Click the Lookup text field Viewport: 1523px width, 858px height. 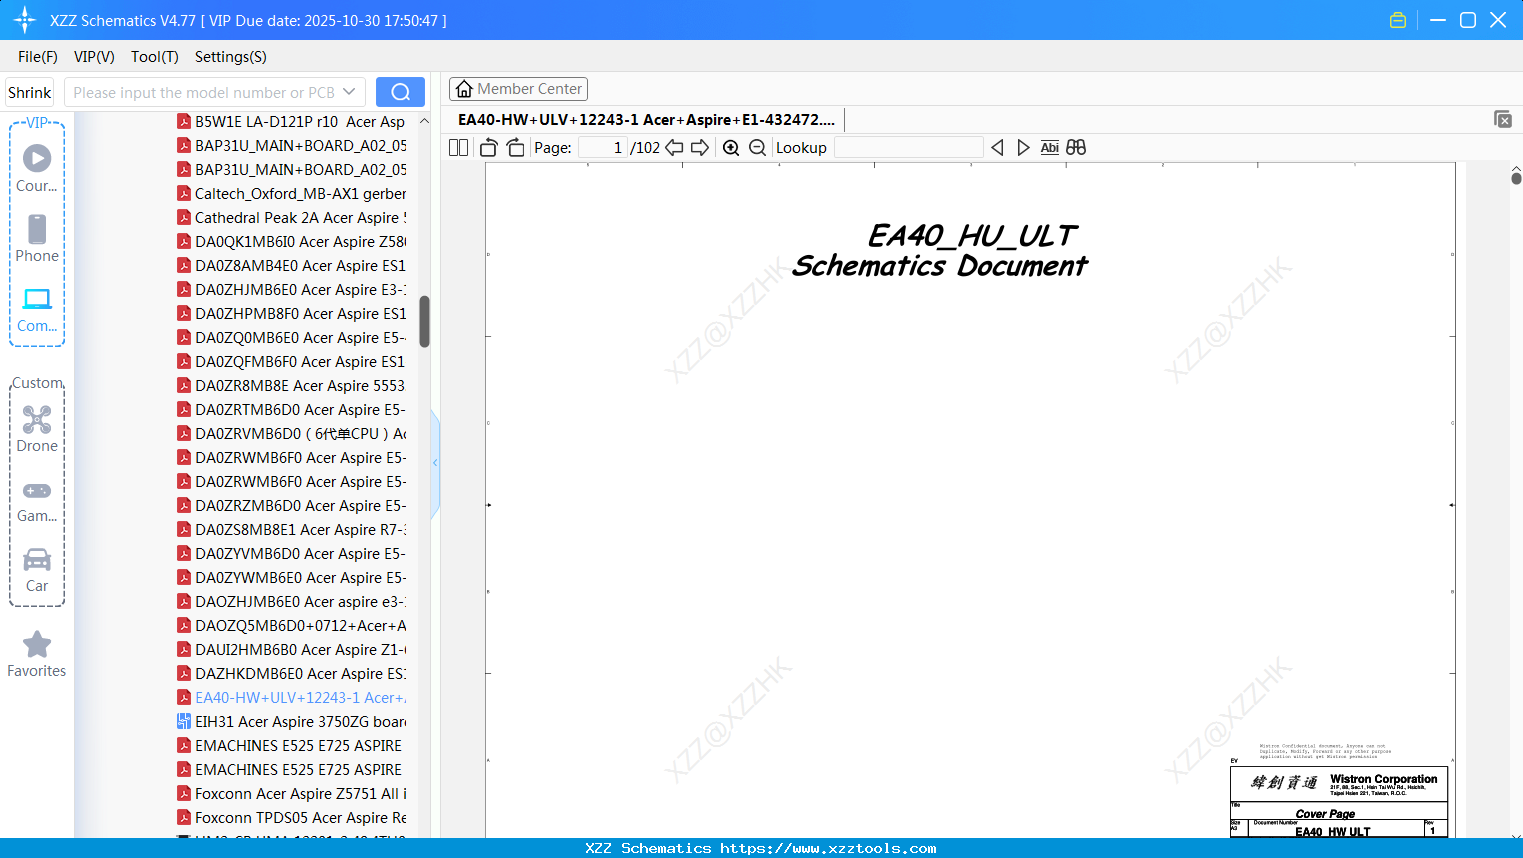[909, 147]
